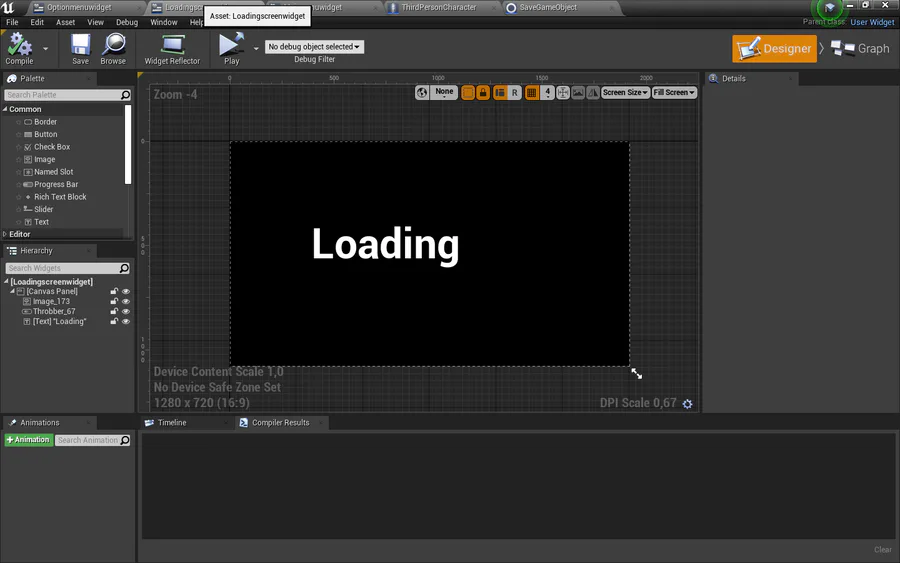Select Image_173 in hierarchy
The image size is (900, 563).
click(x=51, y=301)
